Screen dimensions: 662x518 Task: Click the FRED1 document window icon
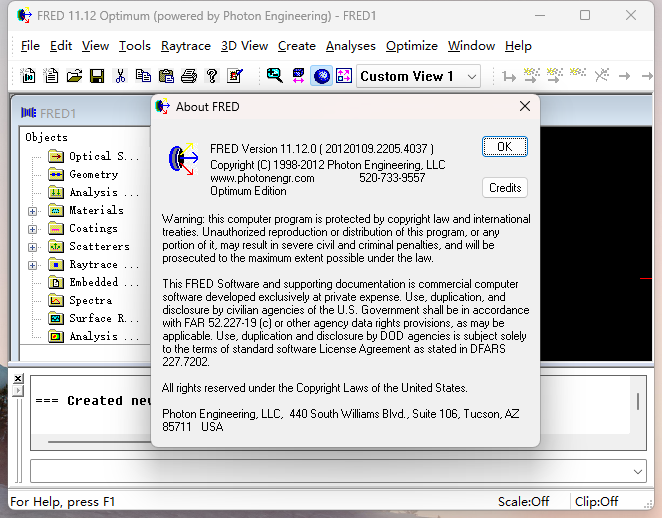click(x=28, y=113)
